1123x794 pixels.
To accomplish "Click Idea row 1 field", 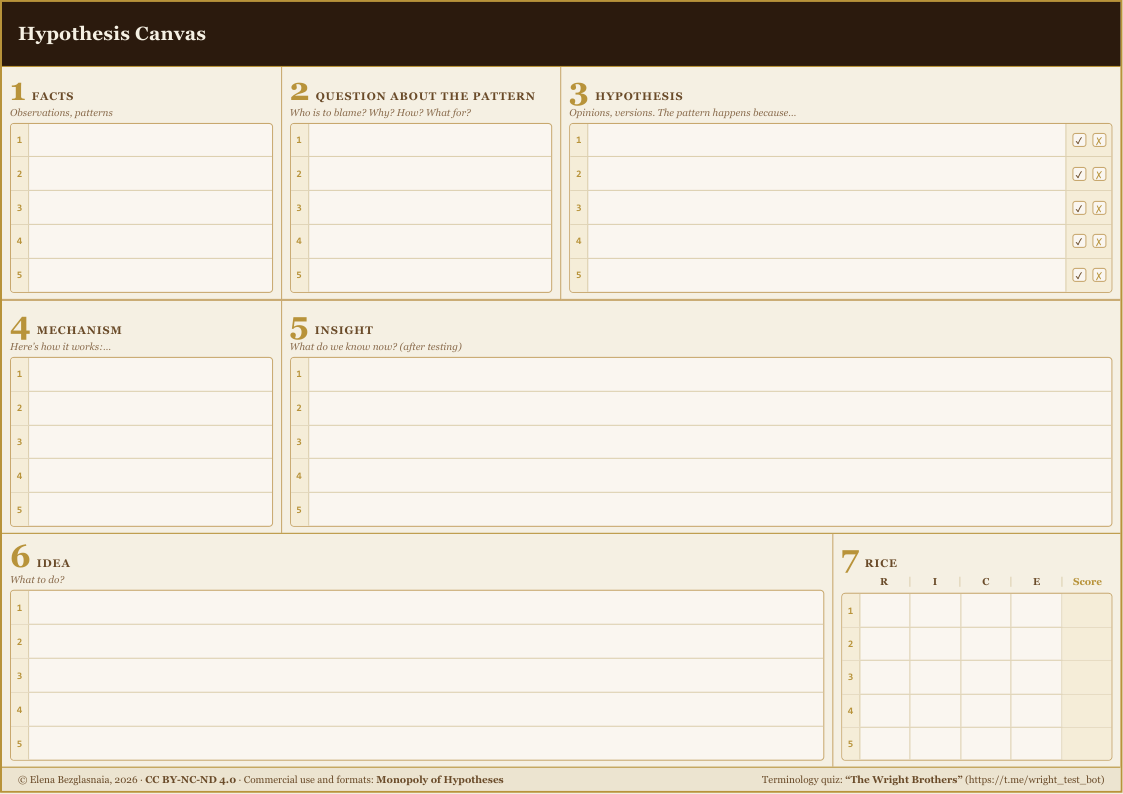I will click(426, 608).
